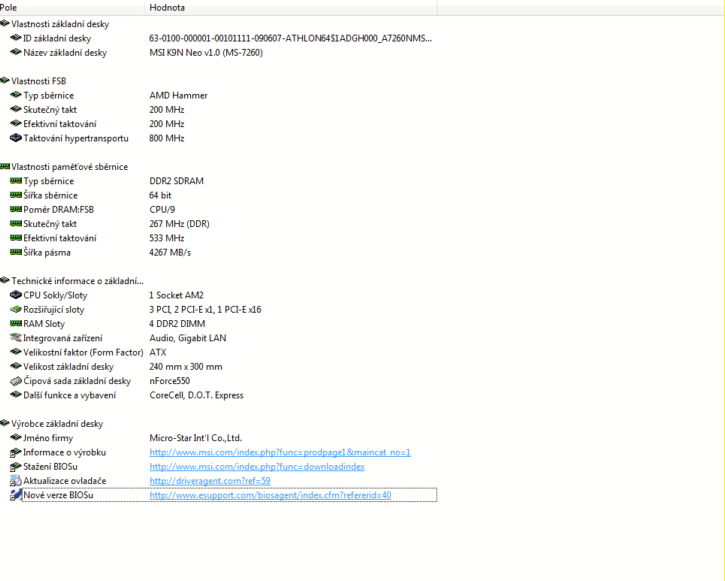
Task: Select the Výrobce základní desky heading
Action: tap(57, 424)
